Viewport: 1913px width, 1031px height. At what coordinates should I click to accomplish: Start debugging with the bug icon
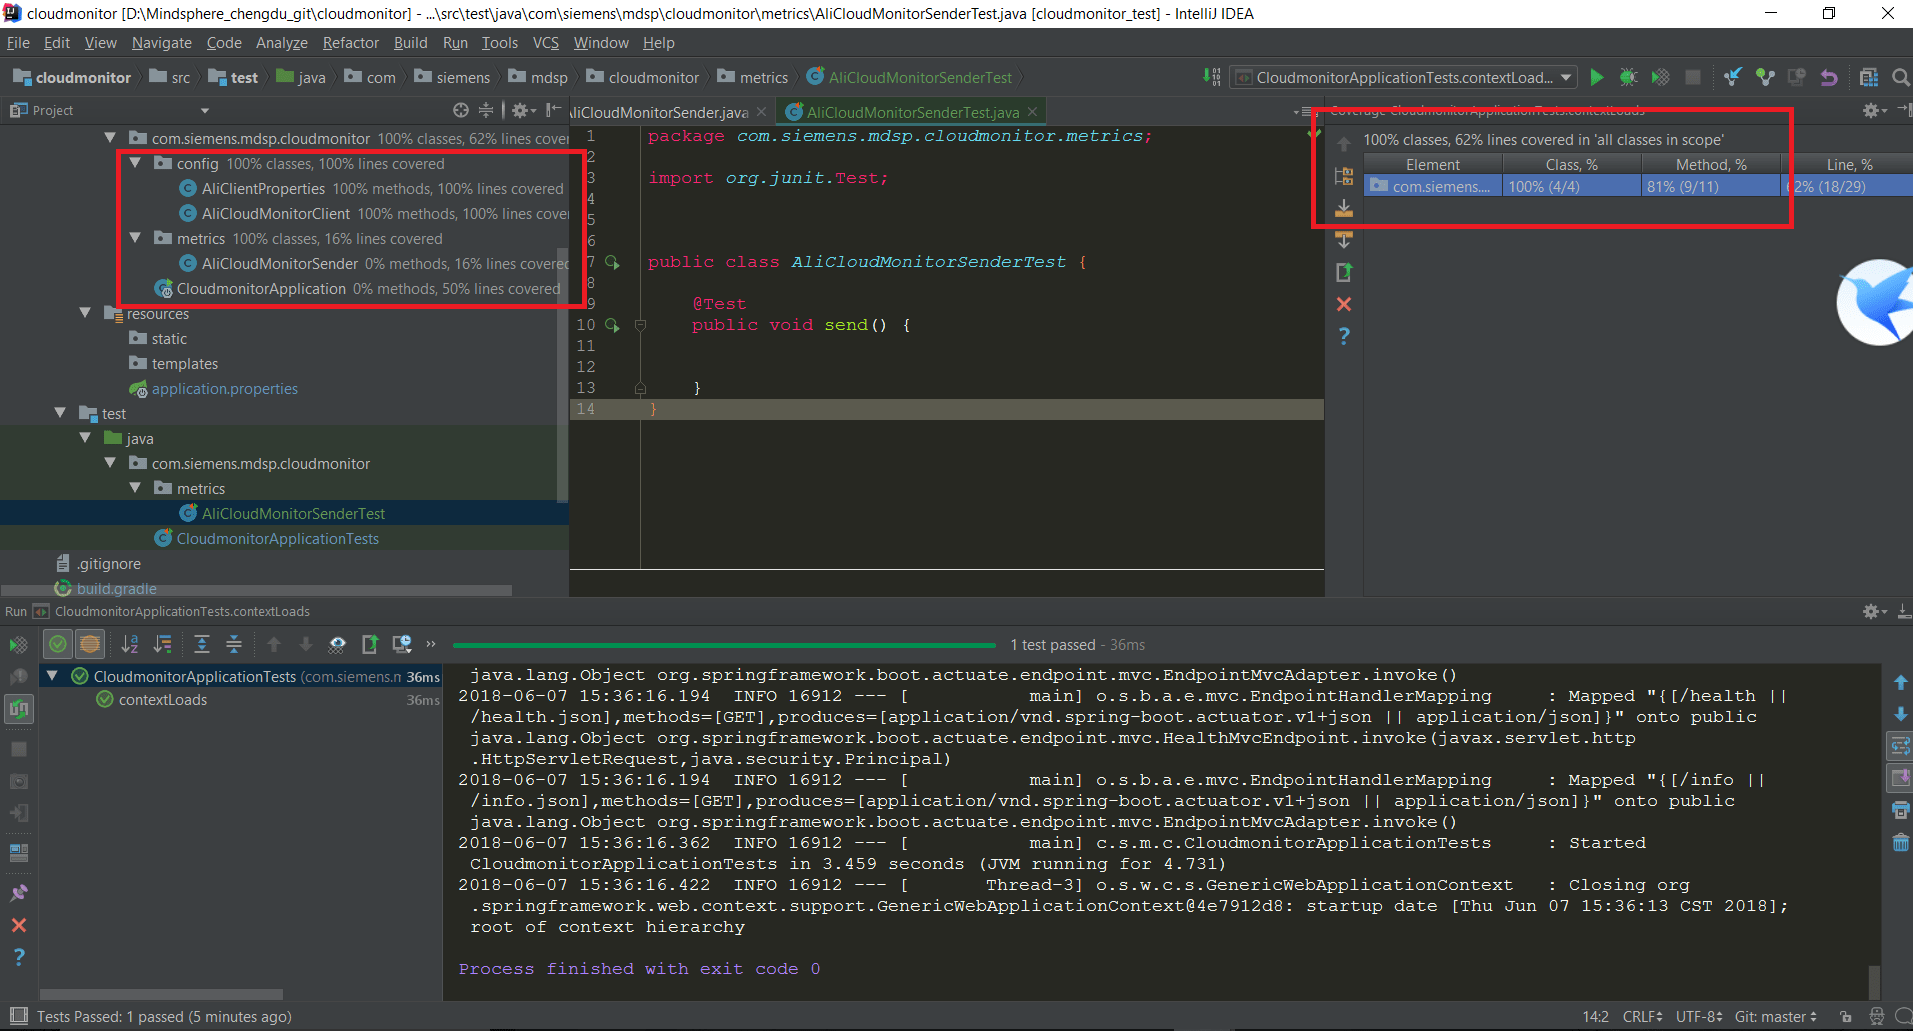pos(1629,77)
